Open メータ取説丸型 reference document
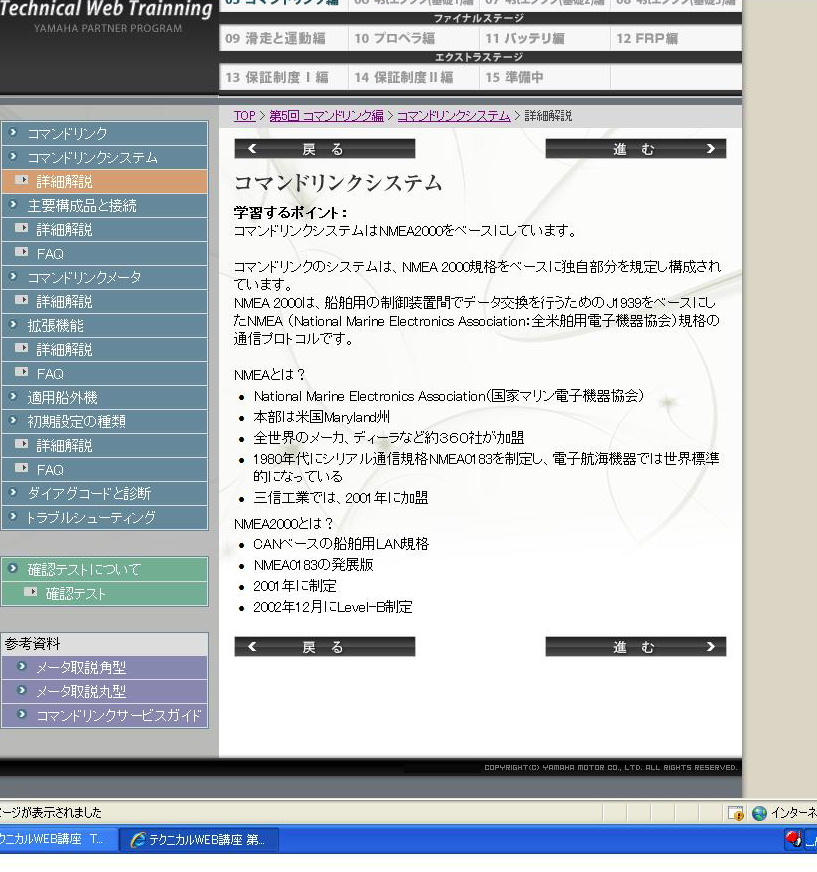The image size is (817, 872). point(105,691)
